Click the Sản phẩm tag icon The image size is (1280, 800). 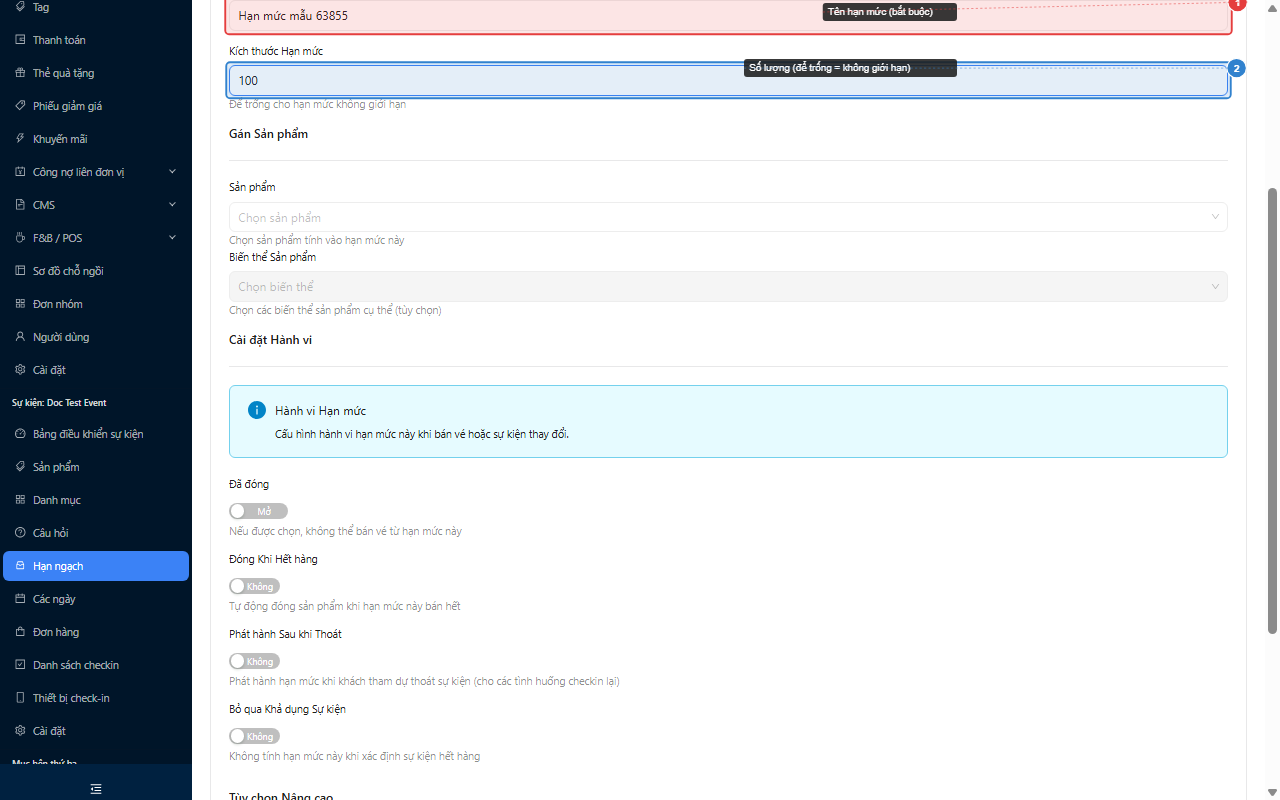click(x=20, y=467)
